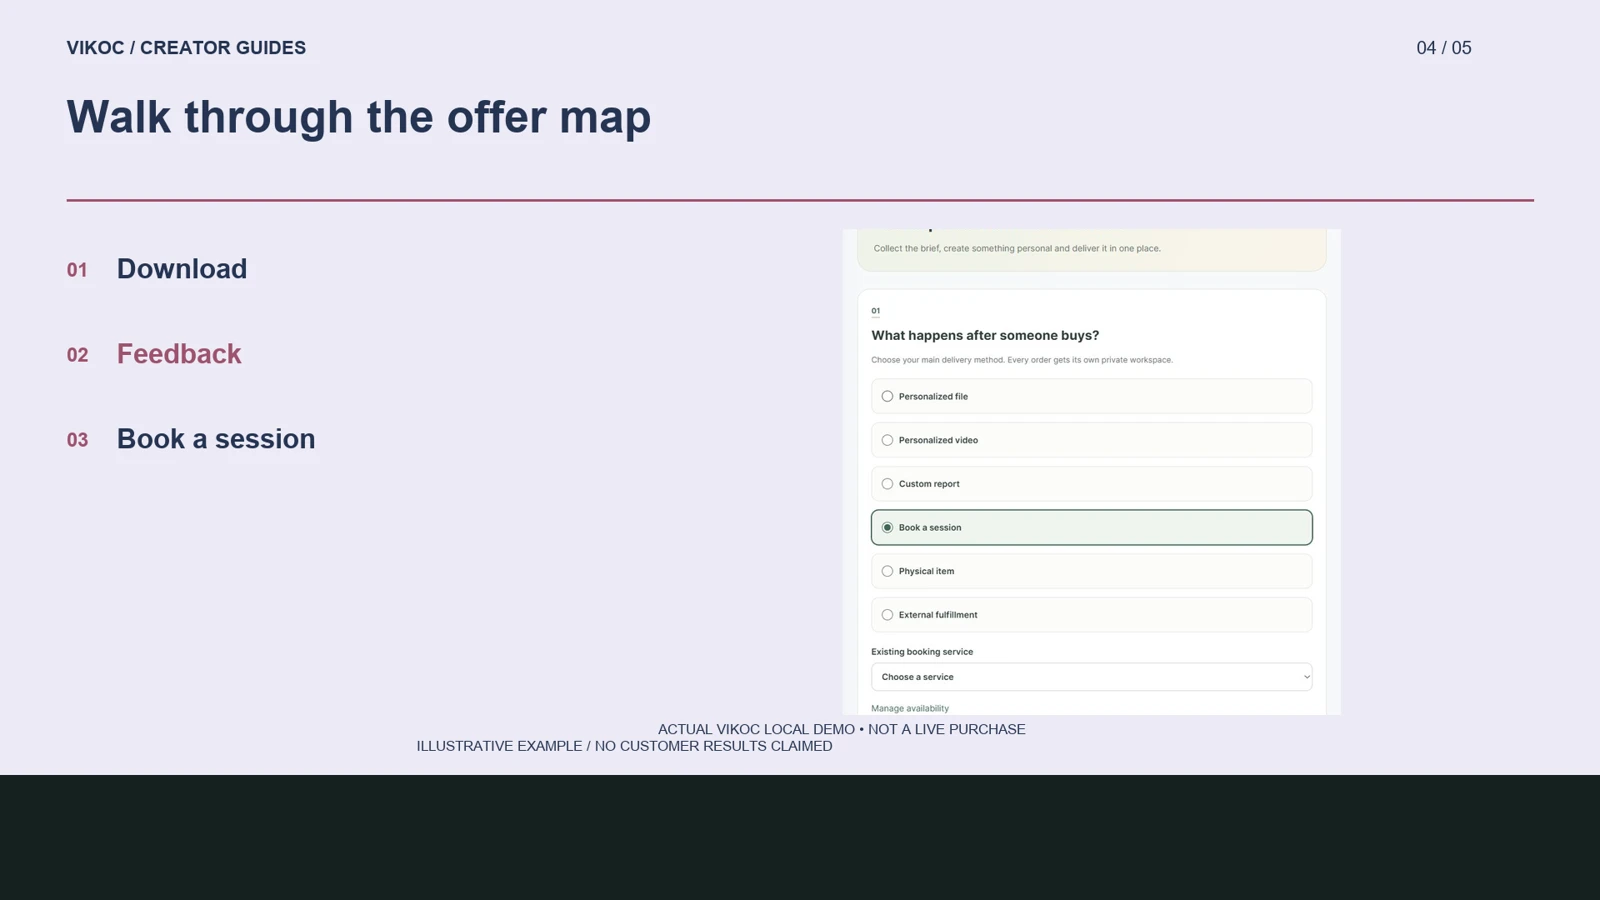Click the 04 / 05 slide counter
The image size is (1600, 900).
(x=1444, y=48)
